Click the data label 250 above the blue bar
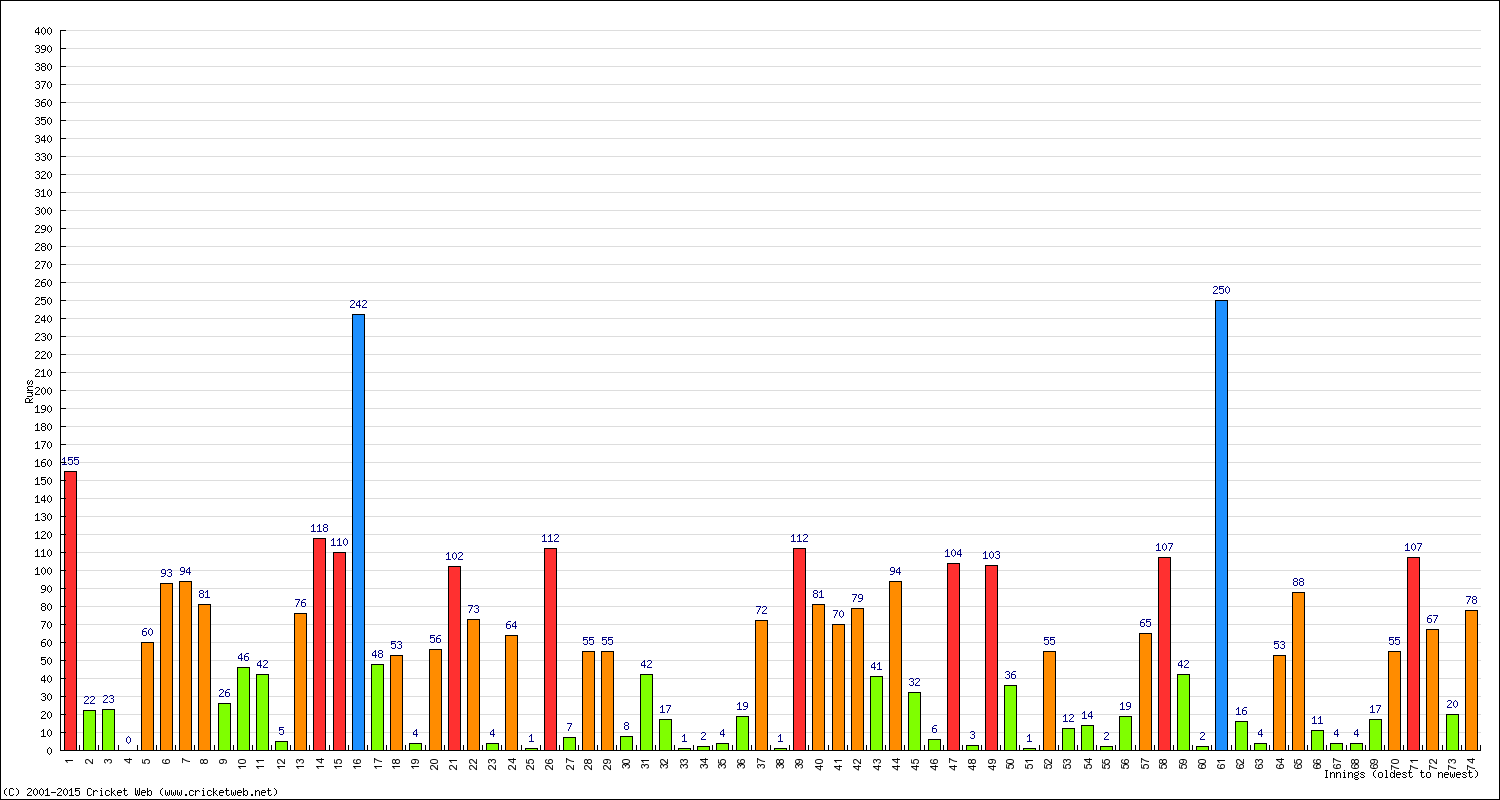1500x800 pixels. 1221,290
